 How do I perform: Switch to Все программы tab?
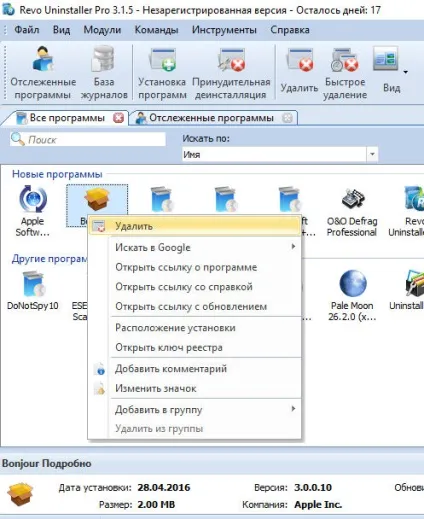tap(67, 118)
